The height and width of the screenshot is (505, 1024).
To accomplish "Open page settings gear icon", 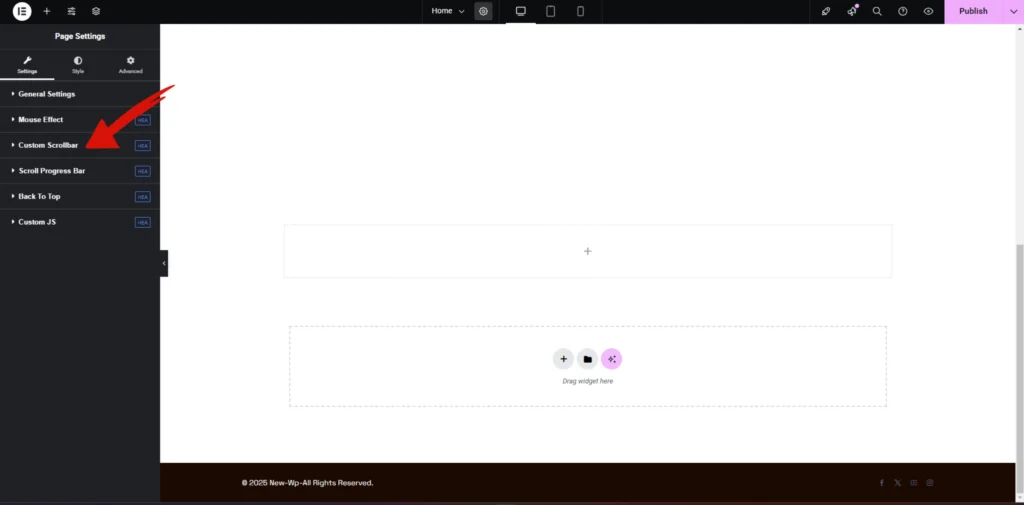I will 483,11.
